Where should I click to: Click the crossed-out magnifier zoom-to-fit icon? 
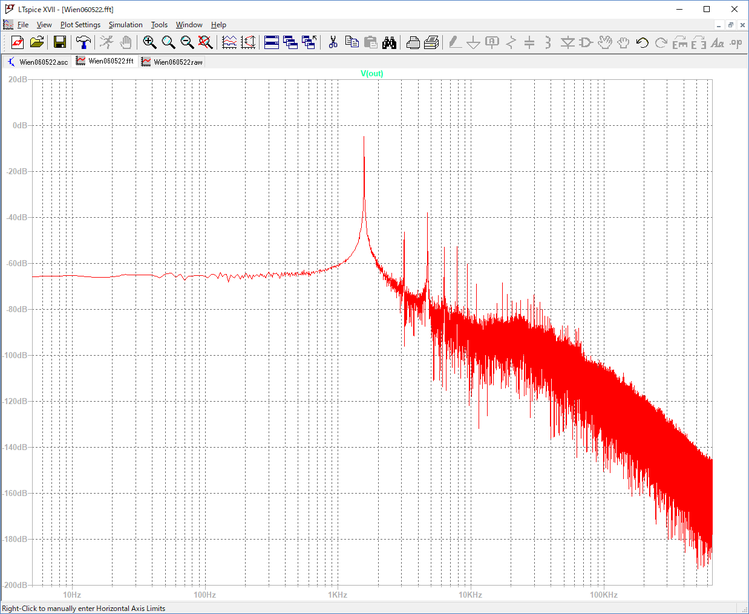point(205,42)
